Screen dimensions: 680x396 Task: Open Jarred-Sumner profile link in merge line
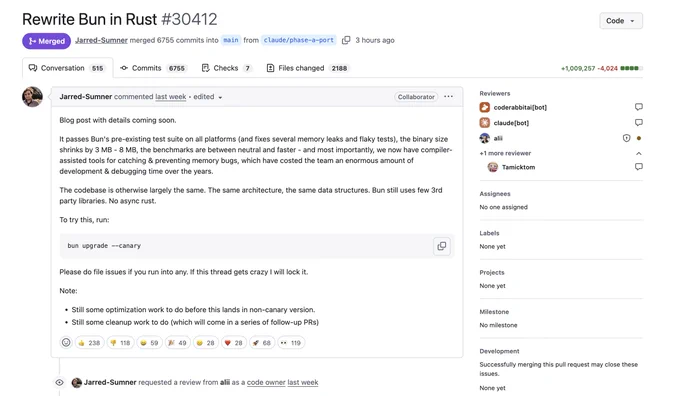tap(101, 40)
